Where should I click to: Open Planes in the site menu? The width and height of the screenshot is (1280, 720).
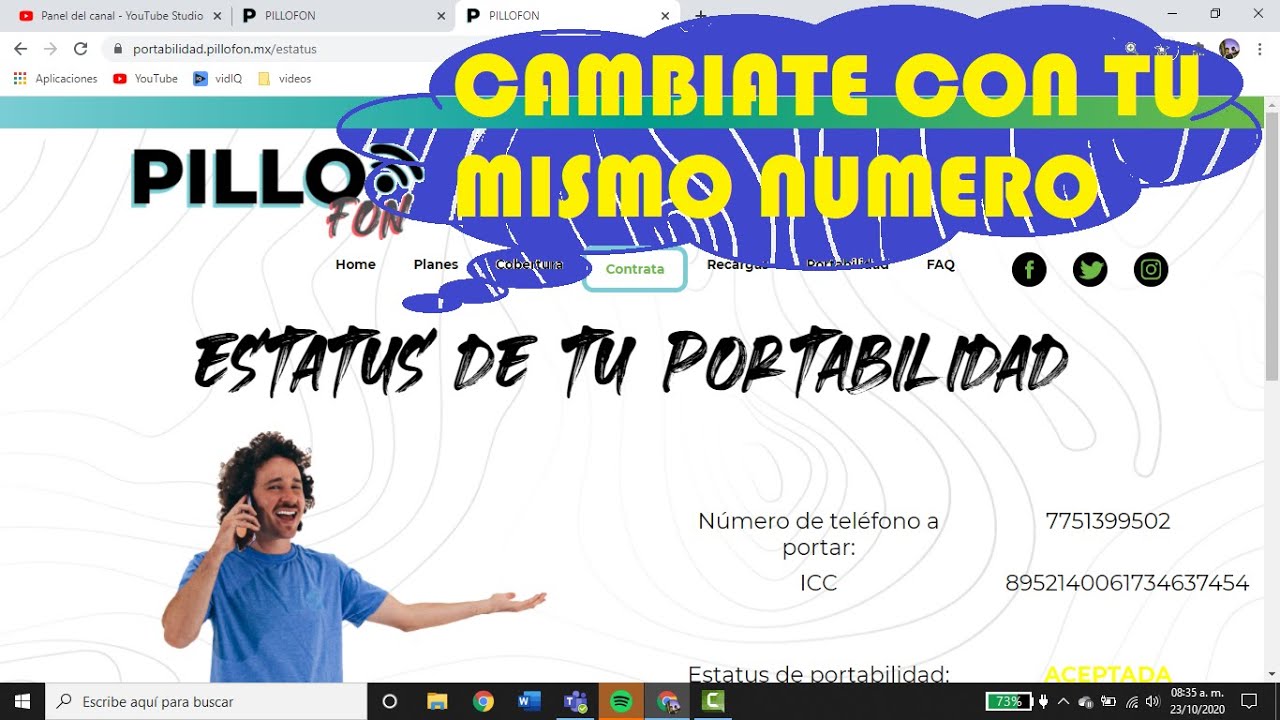point(436,265)
